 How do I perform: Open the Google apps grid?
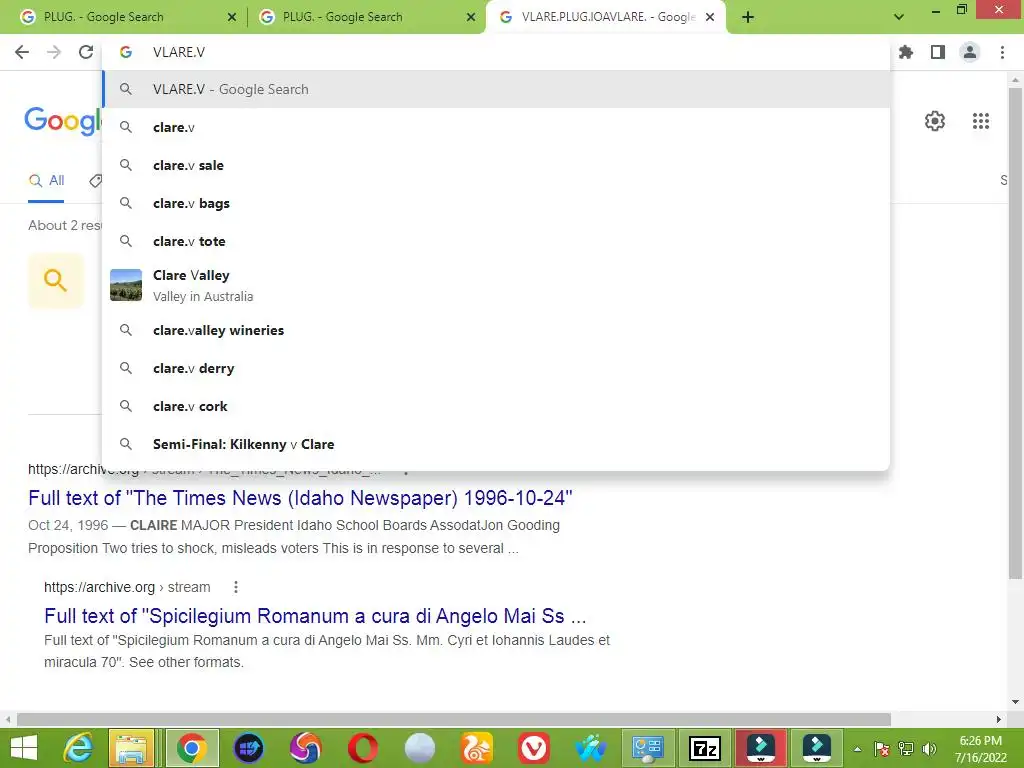point(981,121)
